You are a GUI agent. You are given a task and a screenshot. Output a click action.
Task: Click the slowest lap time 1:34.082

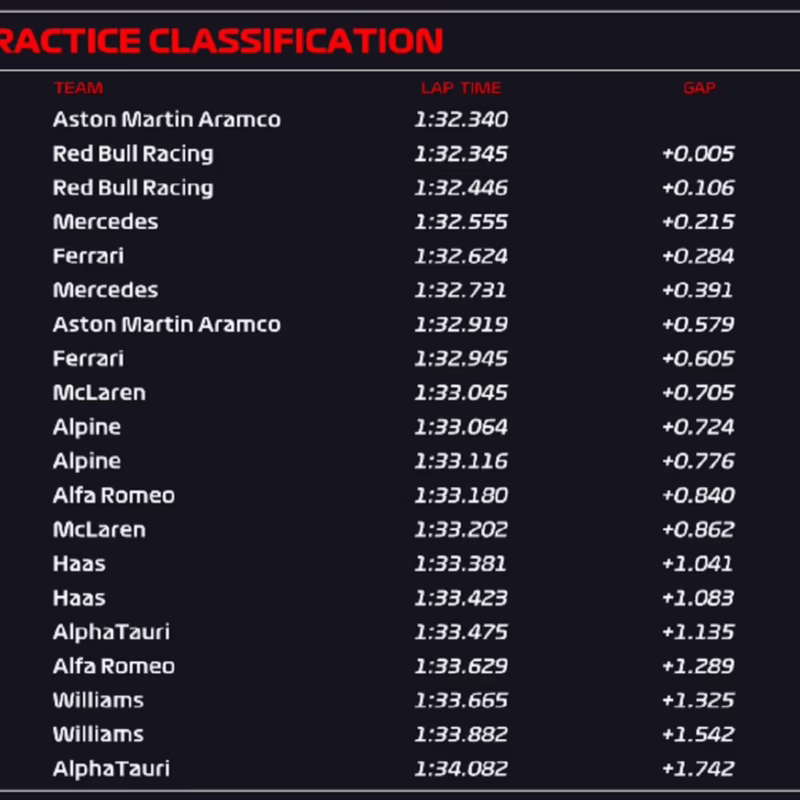pyautogui.click(x=461, y=769)
